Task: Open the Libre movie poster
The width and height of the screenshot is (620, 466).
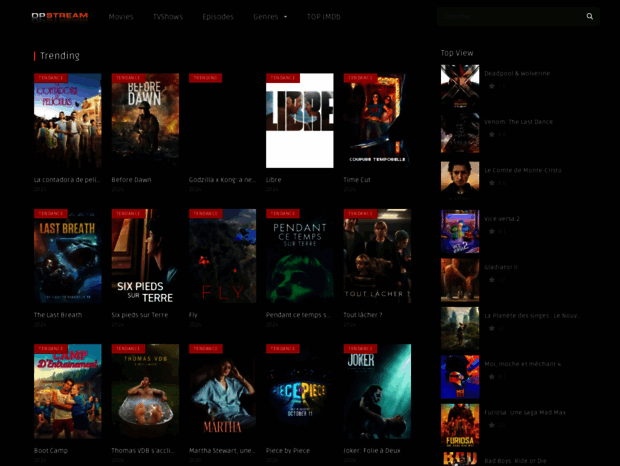Action: pos(300,121)
